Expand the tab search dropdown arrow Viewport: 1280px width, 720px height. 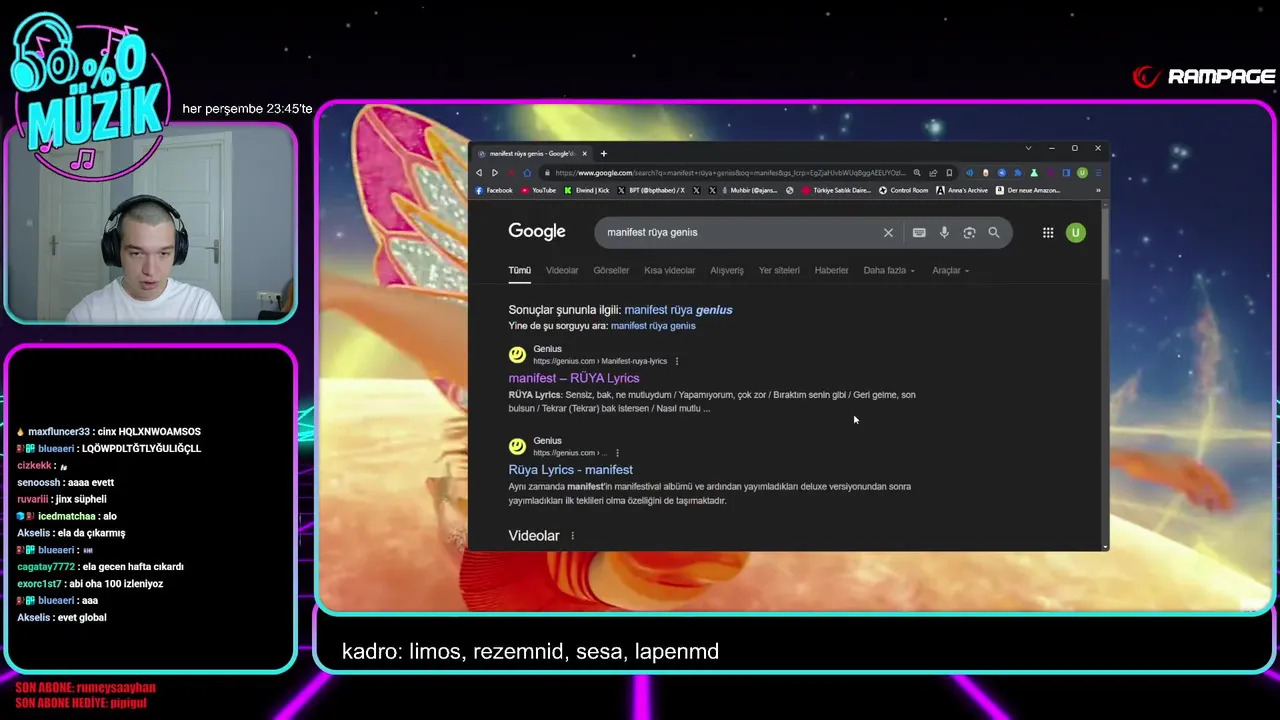(1028, 148)
